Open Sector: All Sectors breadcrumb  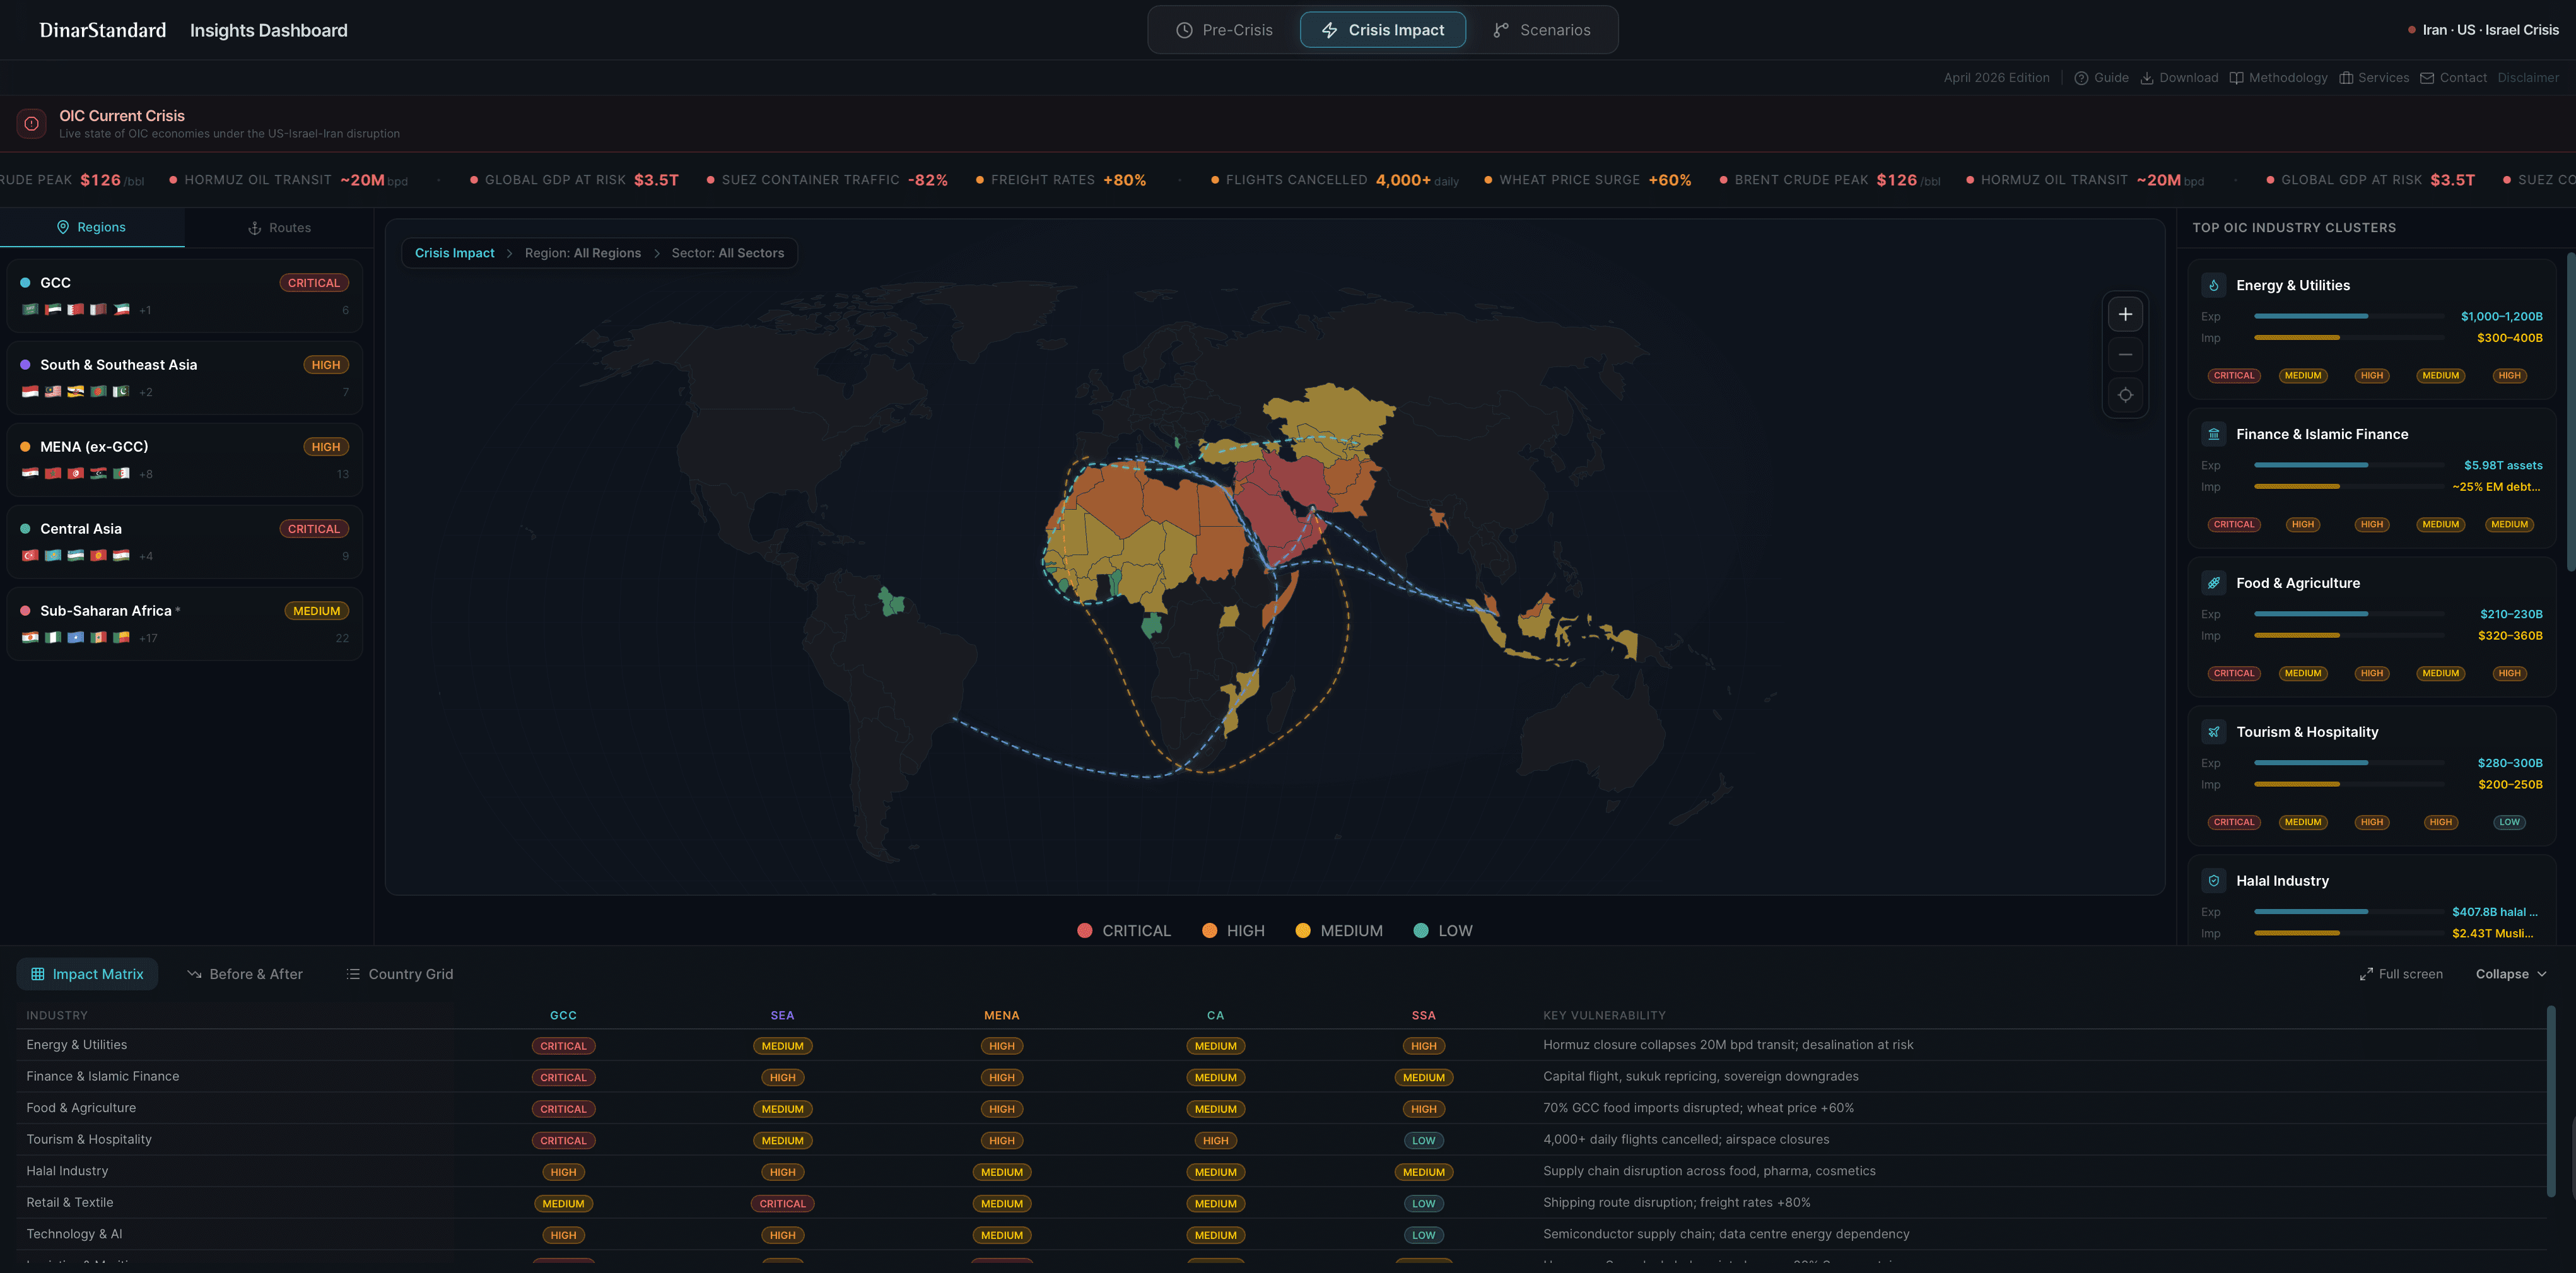point(727,253)
